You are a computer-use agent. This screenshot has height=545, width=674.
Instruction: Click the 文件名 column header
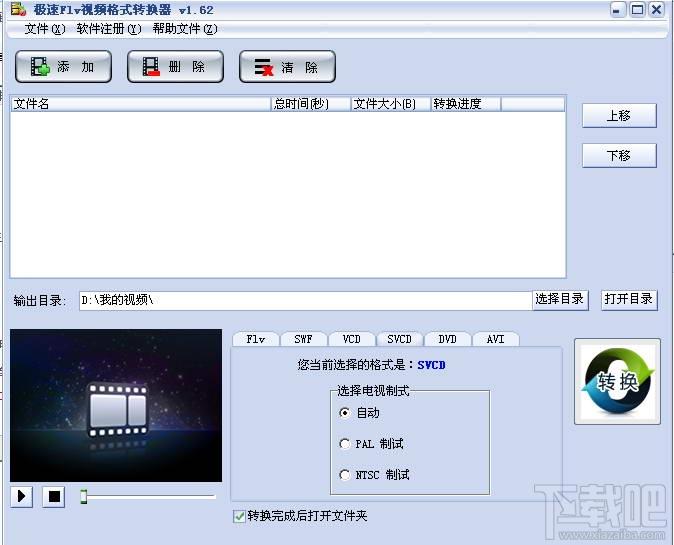[141, 104]
